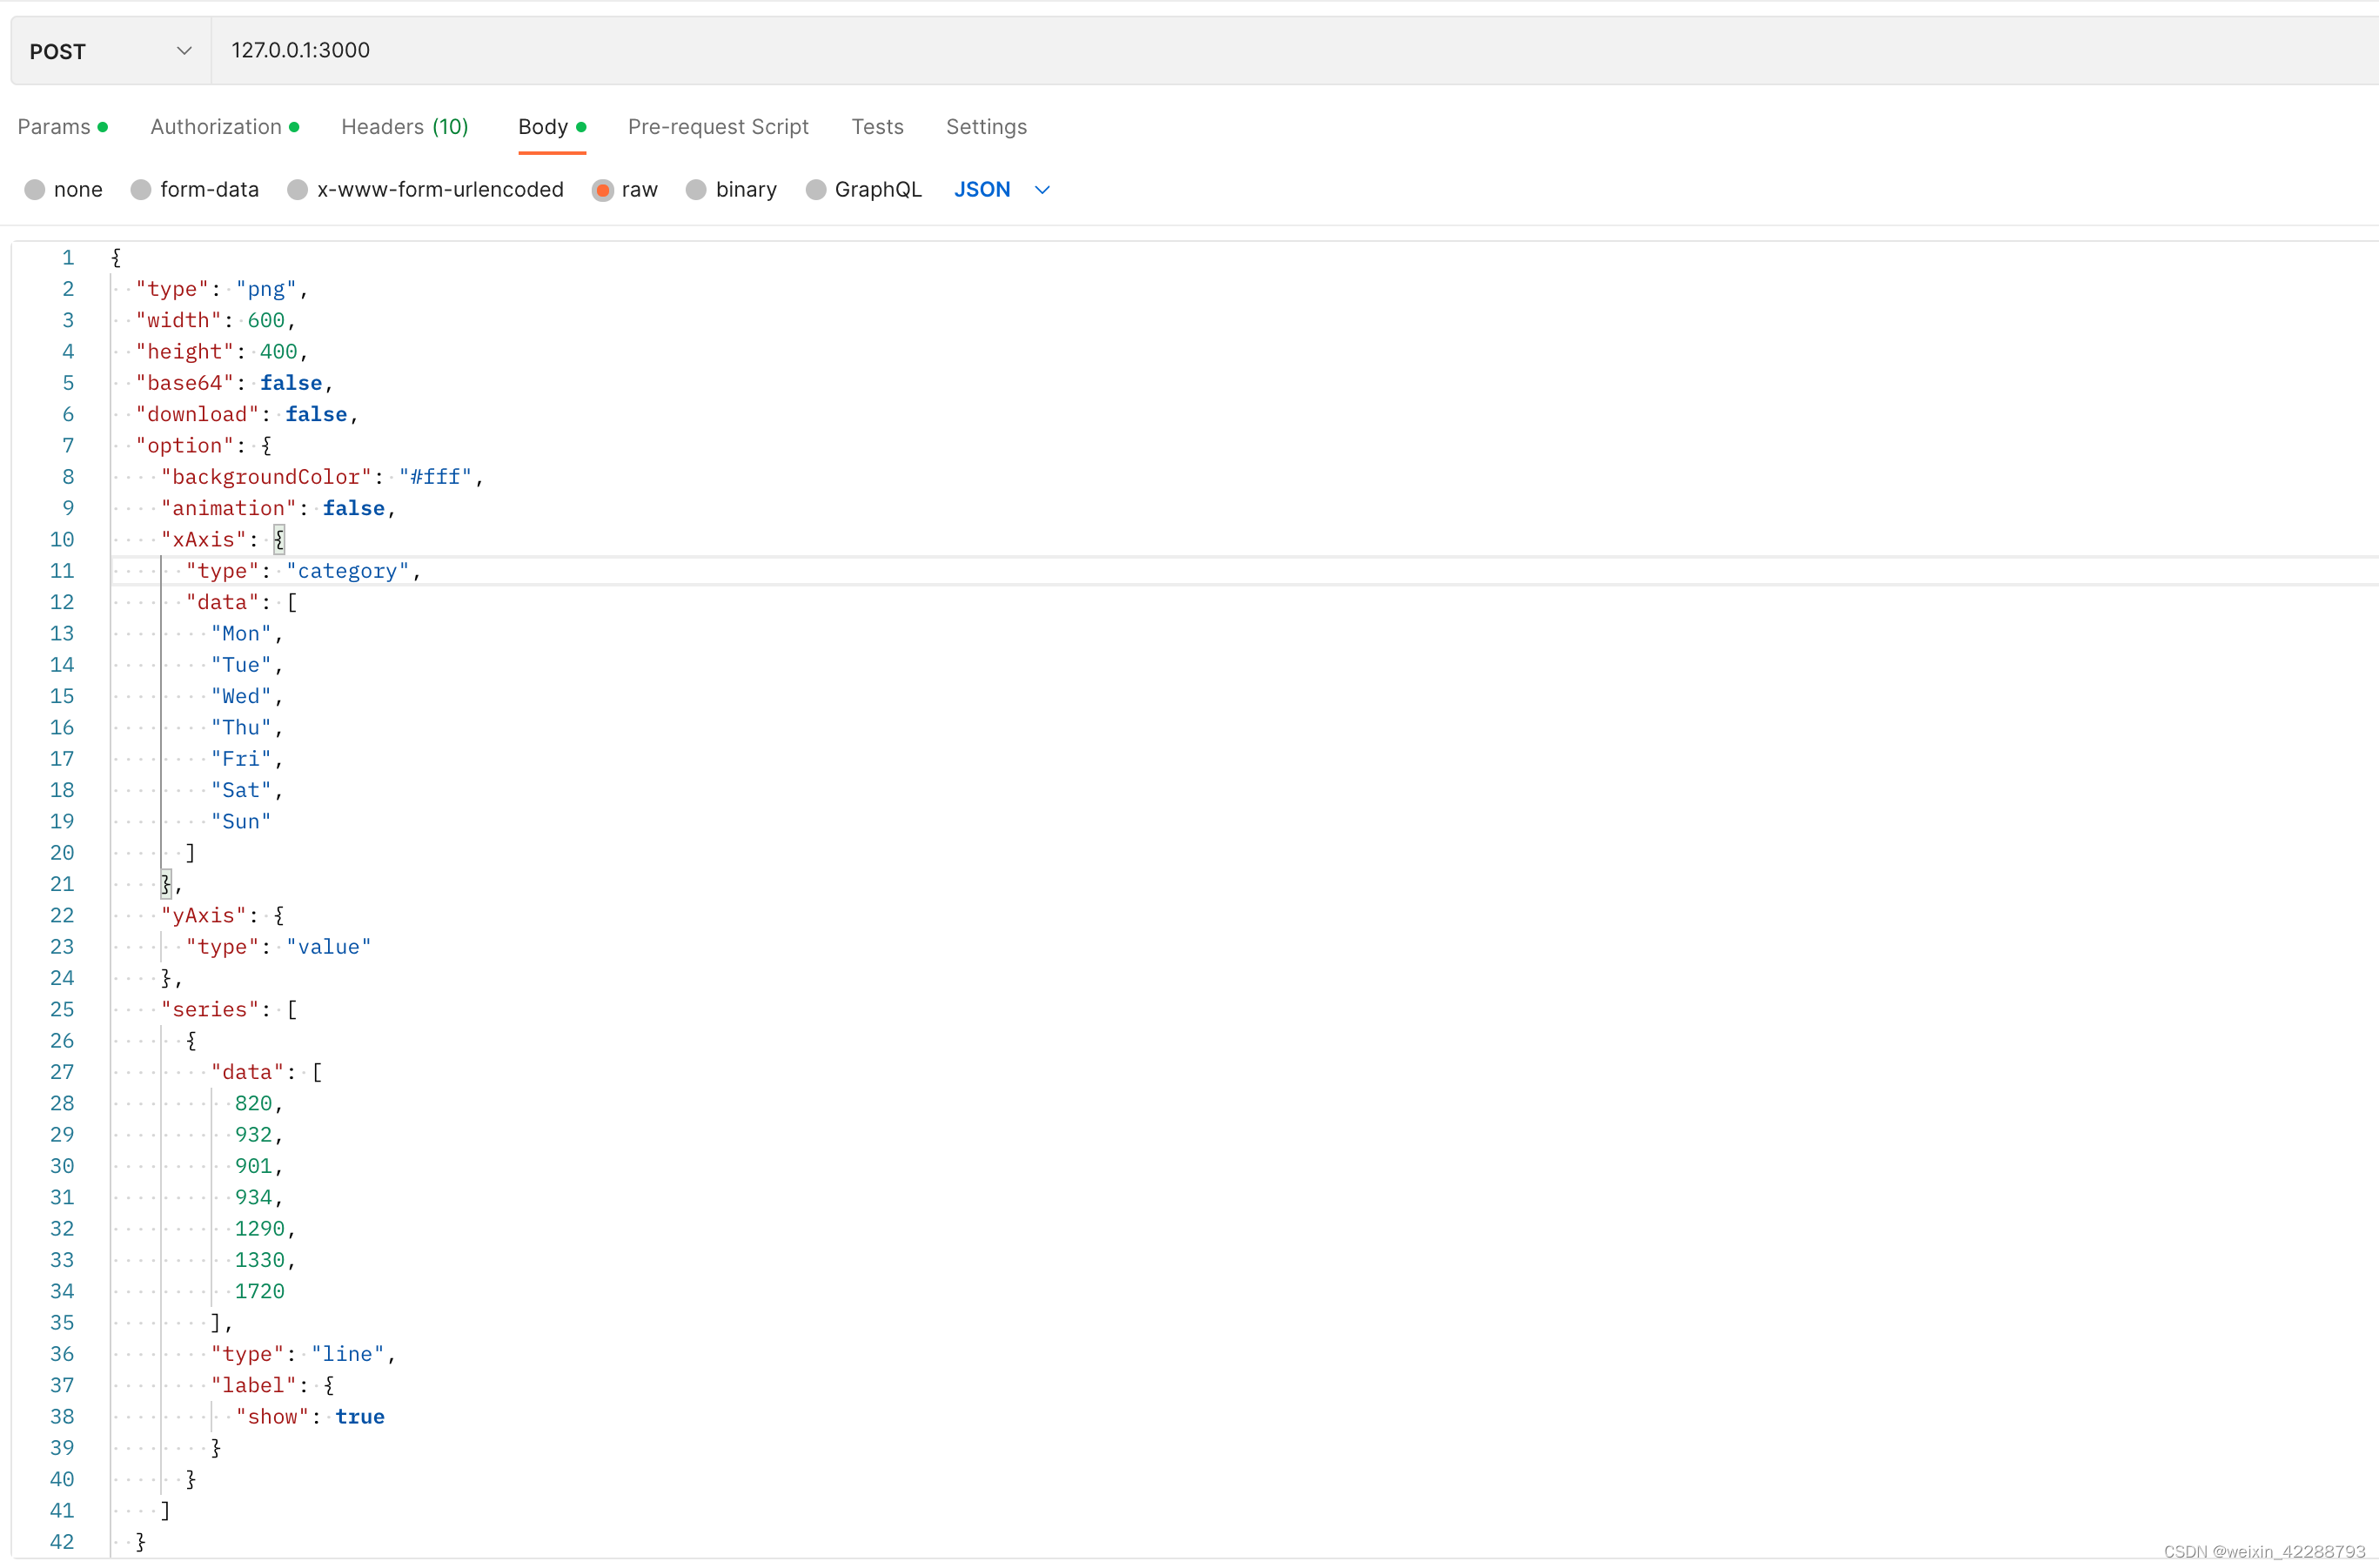Screen dimensions: 2379x1568
Task: Select x-www-form-urlencoded body type
Action: coord(297,190)
